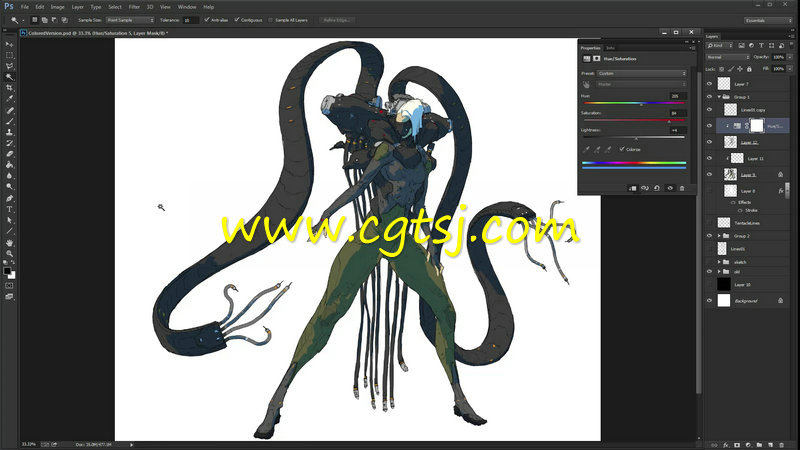Click Delete layer trash icon at Layers bottom
Screen dimensions: 800x450
tap(782, 445)
